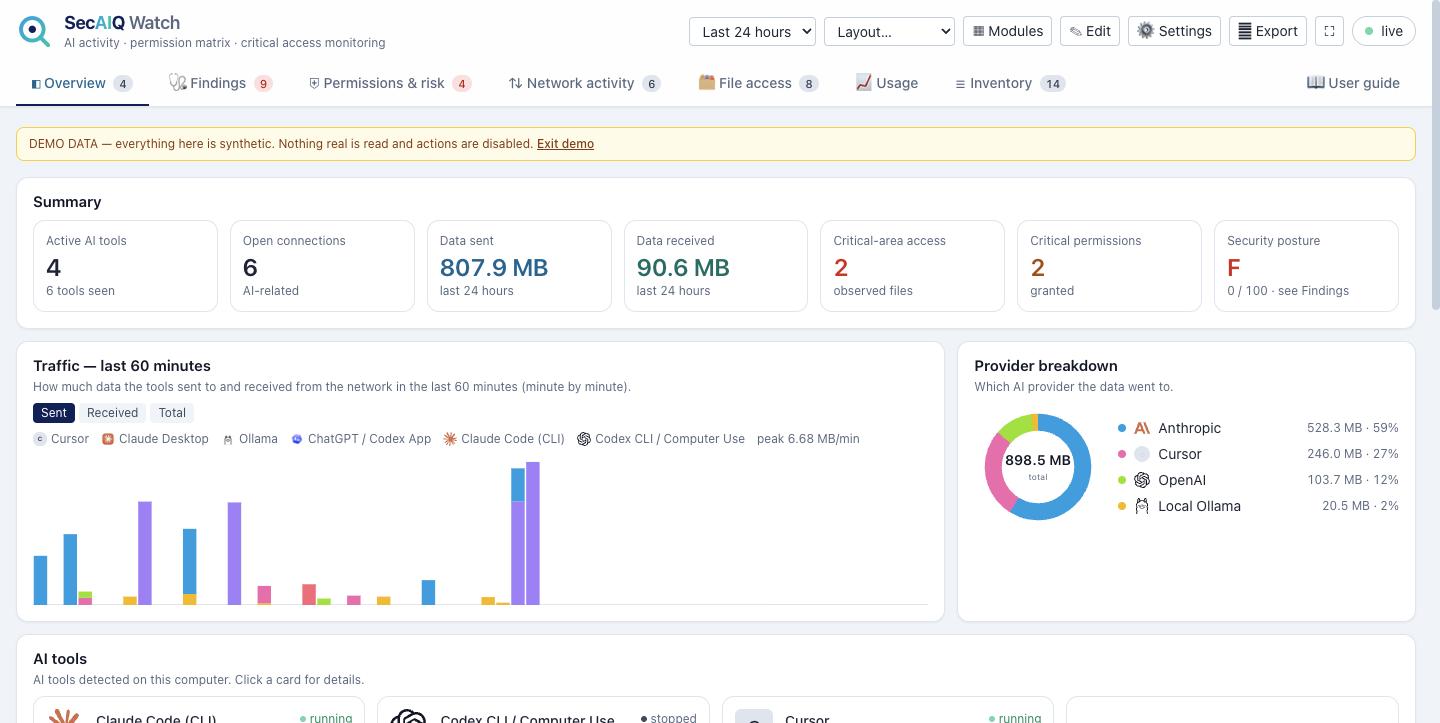Click the Inventory list icon
Viewport: 1440px width, 723px height.
click(960, 84)
